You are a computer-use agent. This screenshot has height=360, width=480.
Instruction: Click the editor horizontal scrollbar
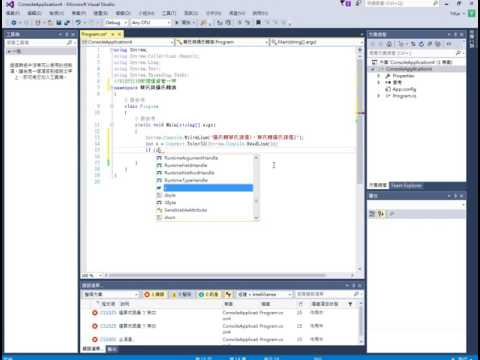tap(228, 275)
